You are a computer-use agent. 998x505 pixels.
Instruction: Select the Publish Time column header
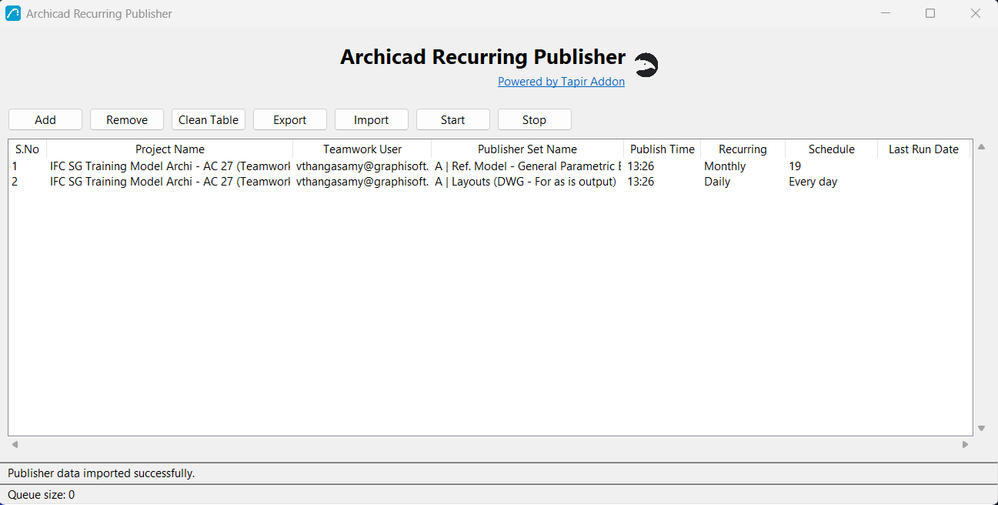(x=663, y=149)
